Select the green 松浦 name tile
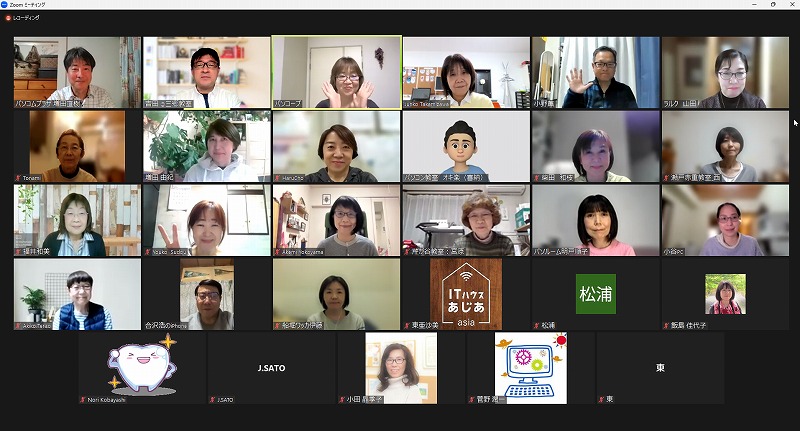This screenshot has height=431, width=800. click(x=595, y=293)
